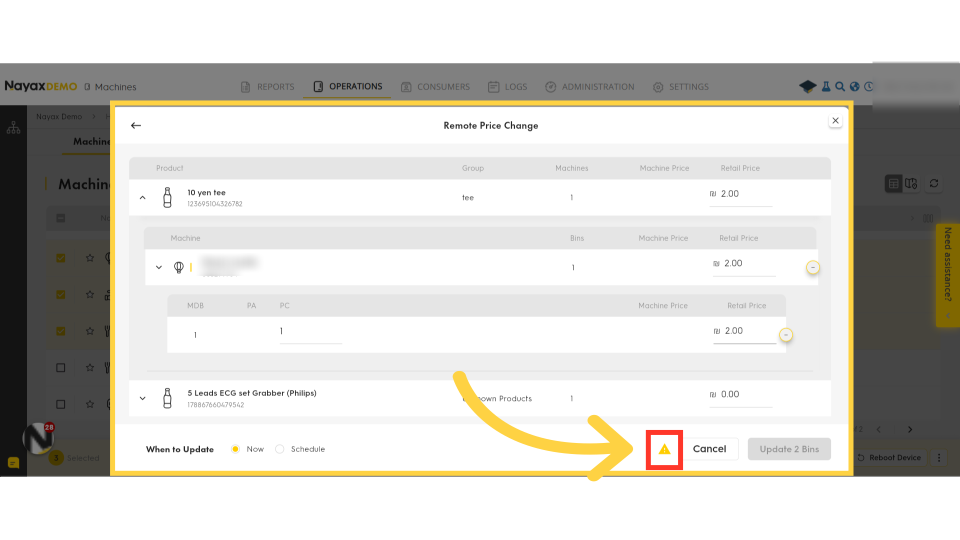
Task: Click the magnifier search icon in header
Action: point(840,87)
